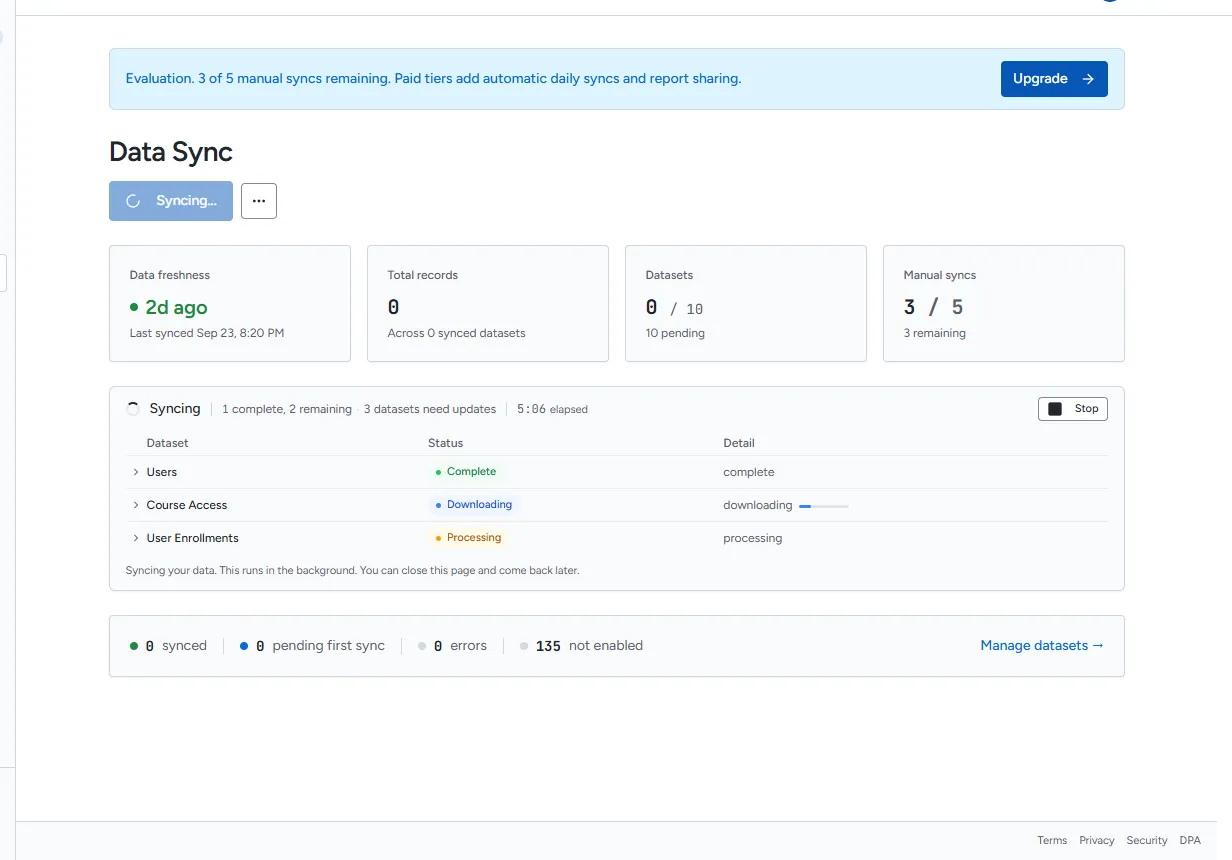Click the Data Sync page heading
Viewport: 1232px width, 860px height.
tap(171, 152)
